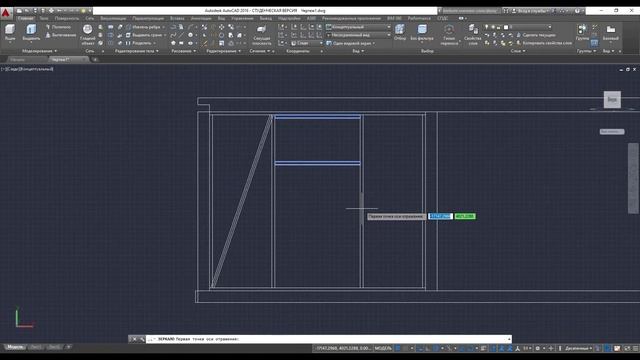Image resolution: width=640 pixels, height=360 pixels.
Task: Switch to the Тело ribbon tab
Action: click(44, 18)
